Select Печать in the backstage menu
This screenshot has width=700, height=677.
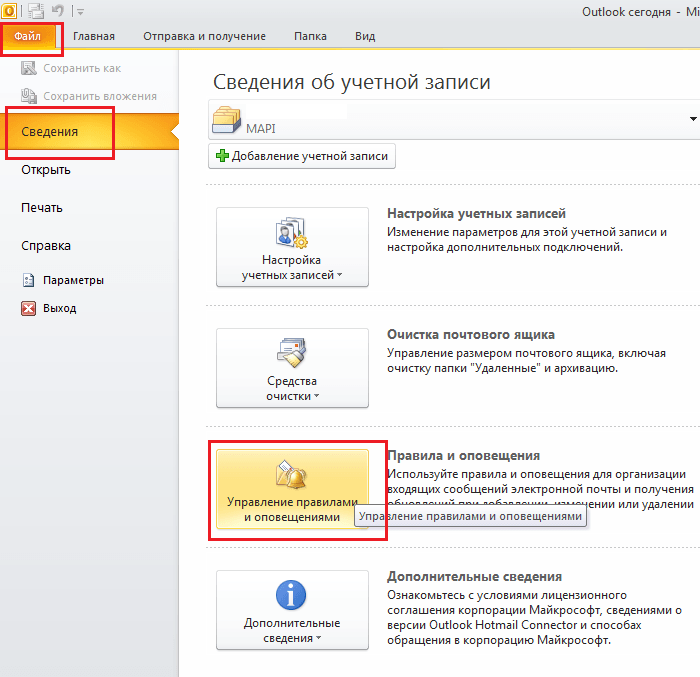42,208
